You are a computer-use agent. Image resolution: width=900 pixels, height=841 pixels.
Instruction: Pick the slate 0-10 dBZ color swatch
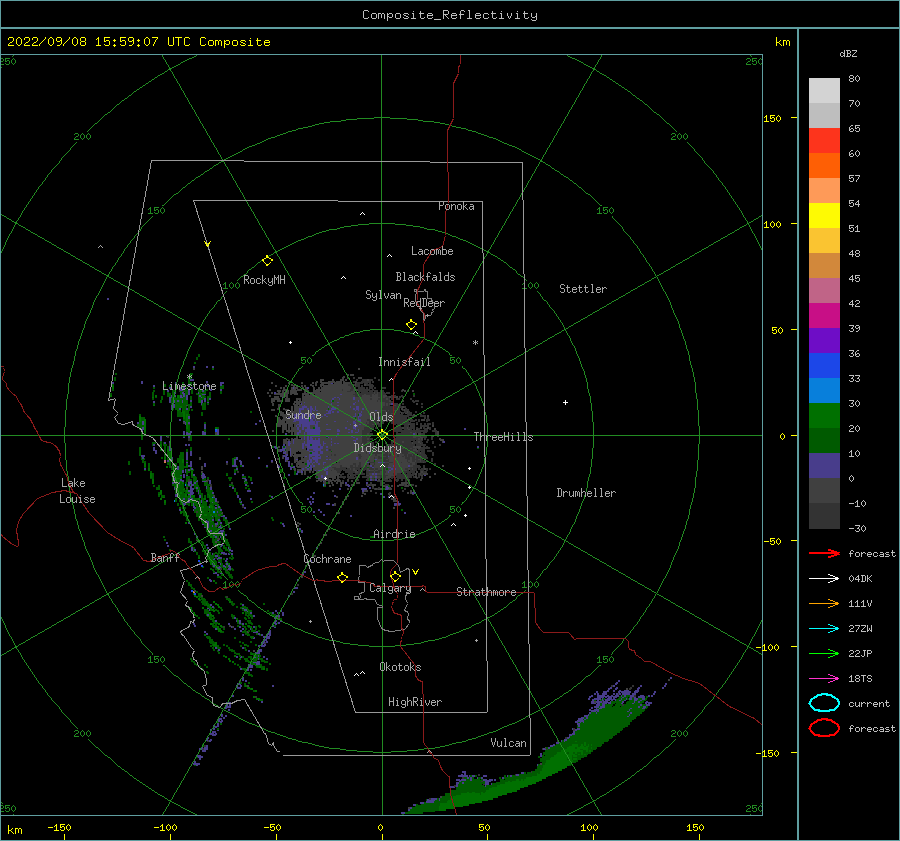point(824,466)
